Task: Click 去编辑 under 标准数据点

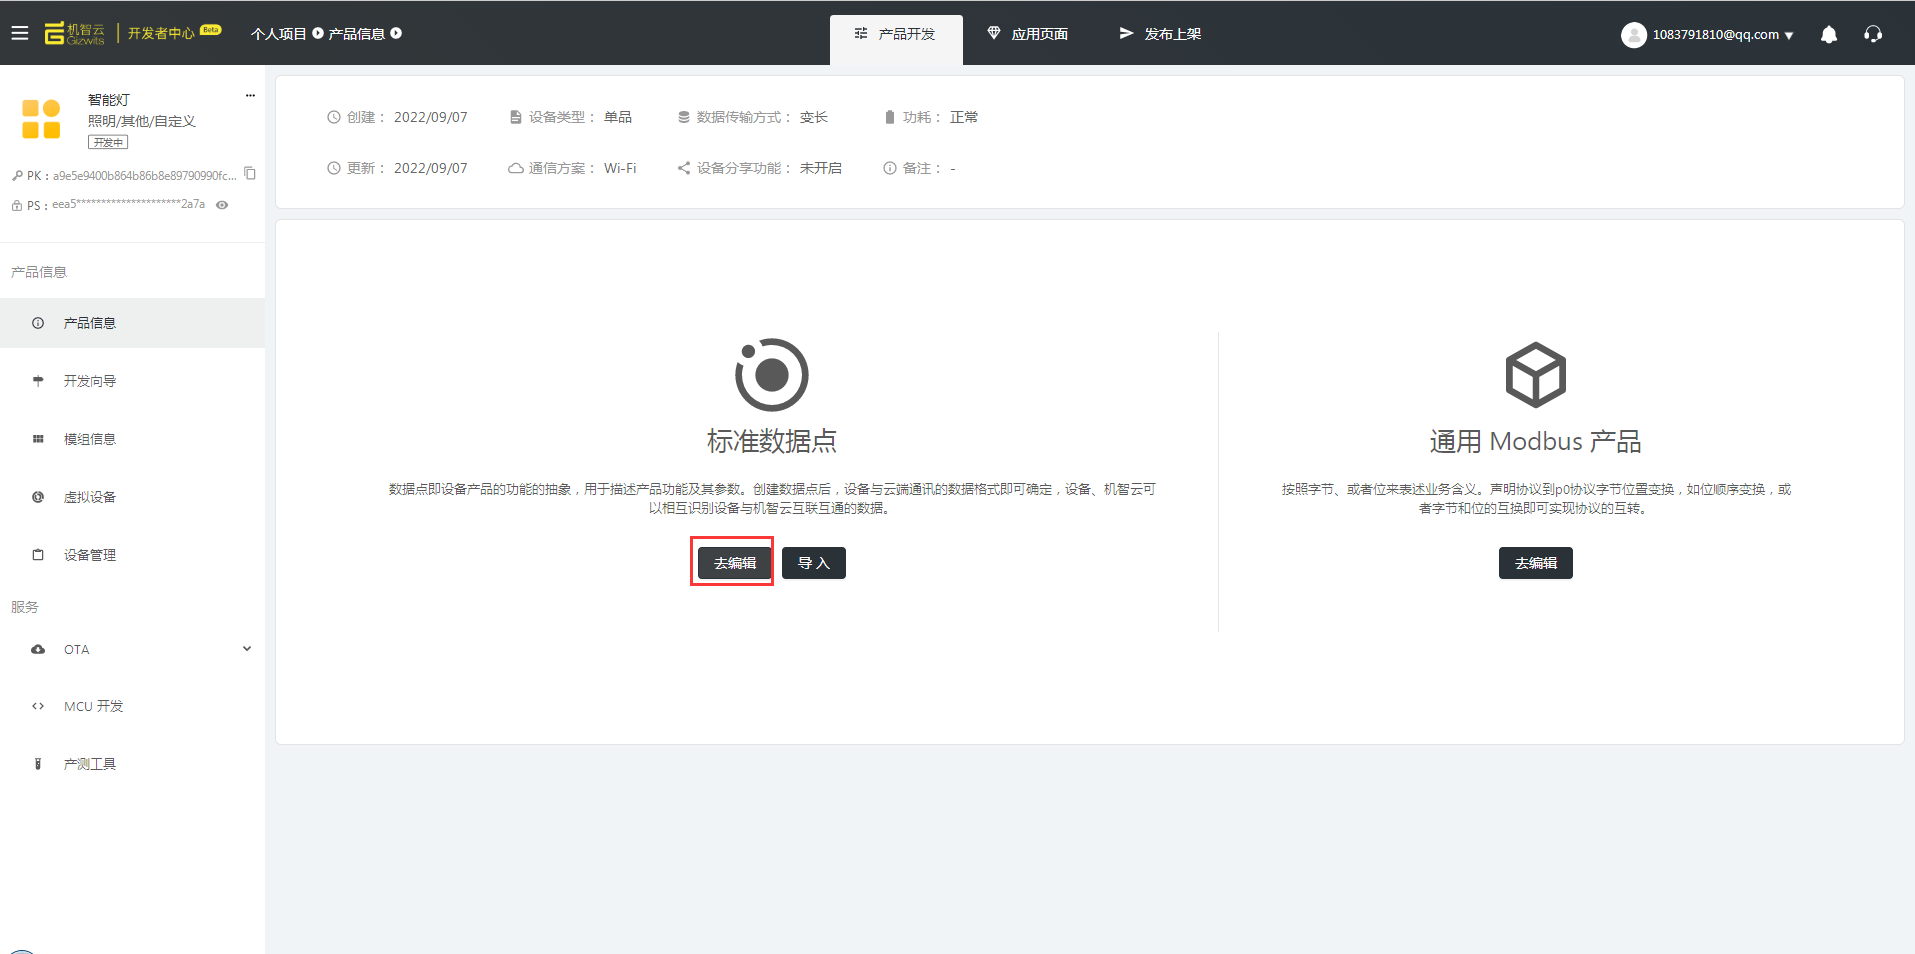Action: (734, 563)
